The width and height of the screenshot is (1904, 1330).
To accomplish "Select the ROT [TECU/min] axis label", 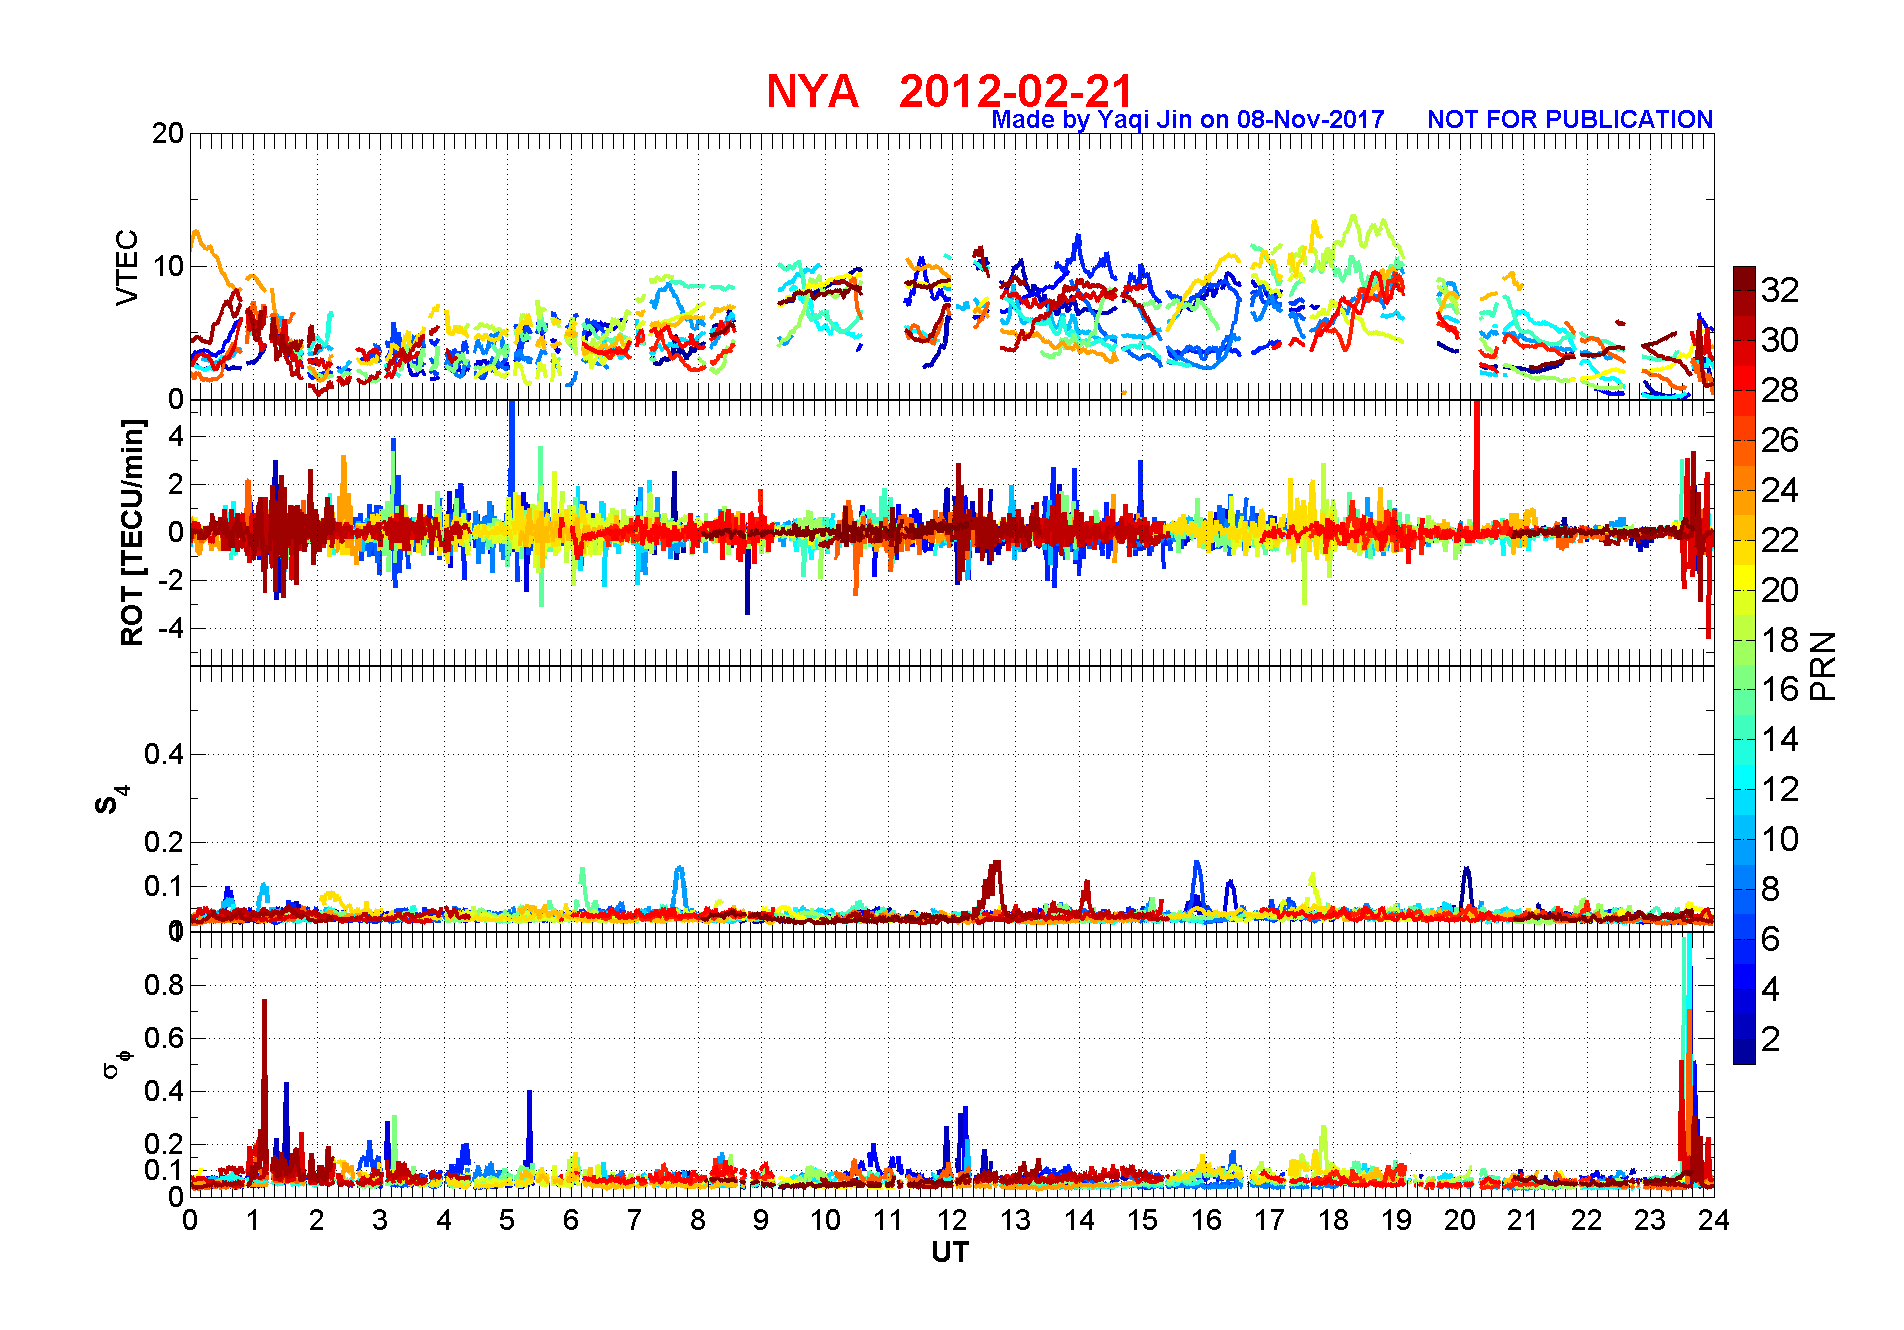I will (x=132, y=532).
